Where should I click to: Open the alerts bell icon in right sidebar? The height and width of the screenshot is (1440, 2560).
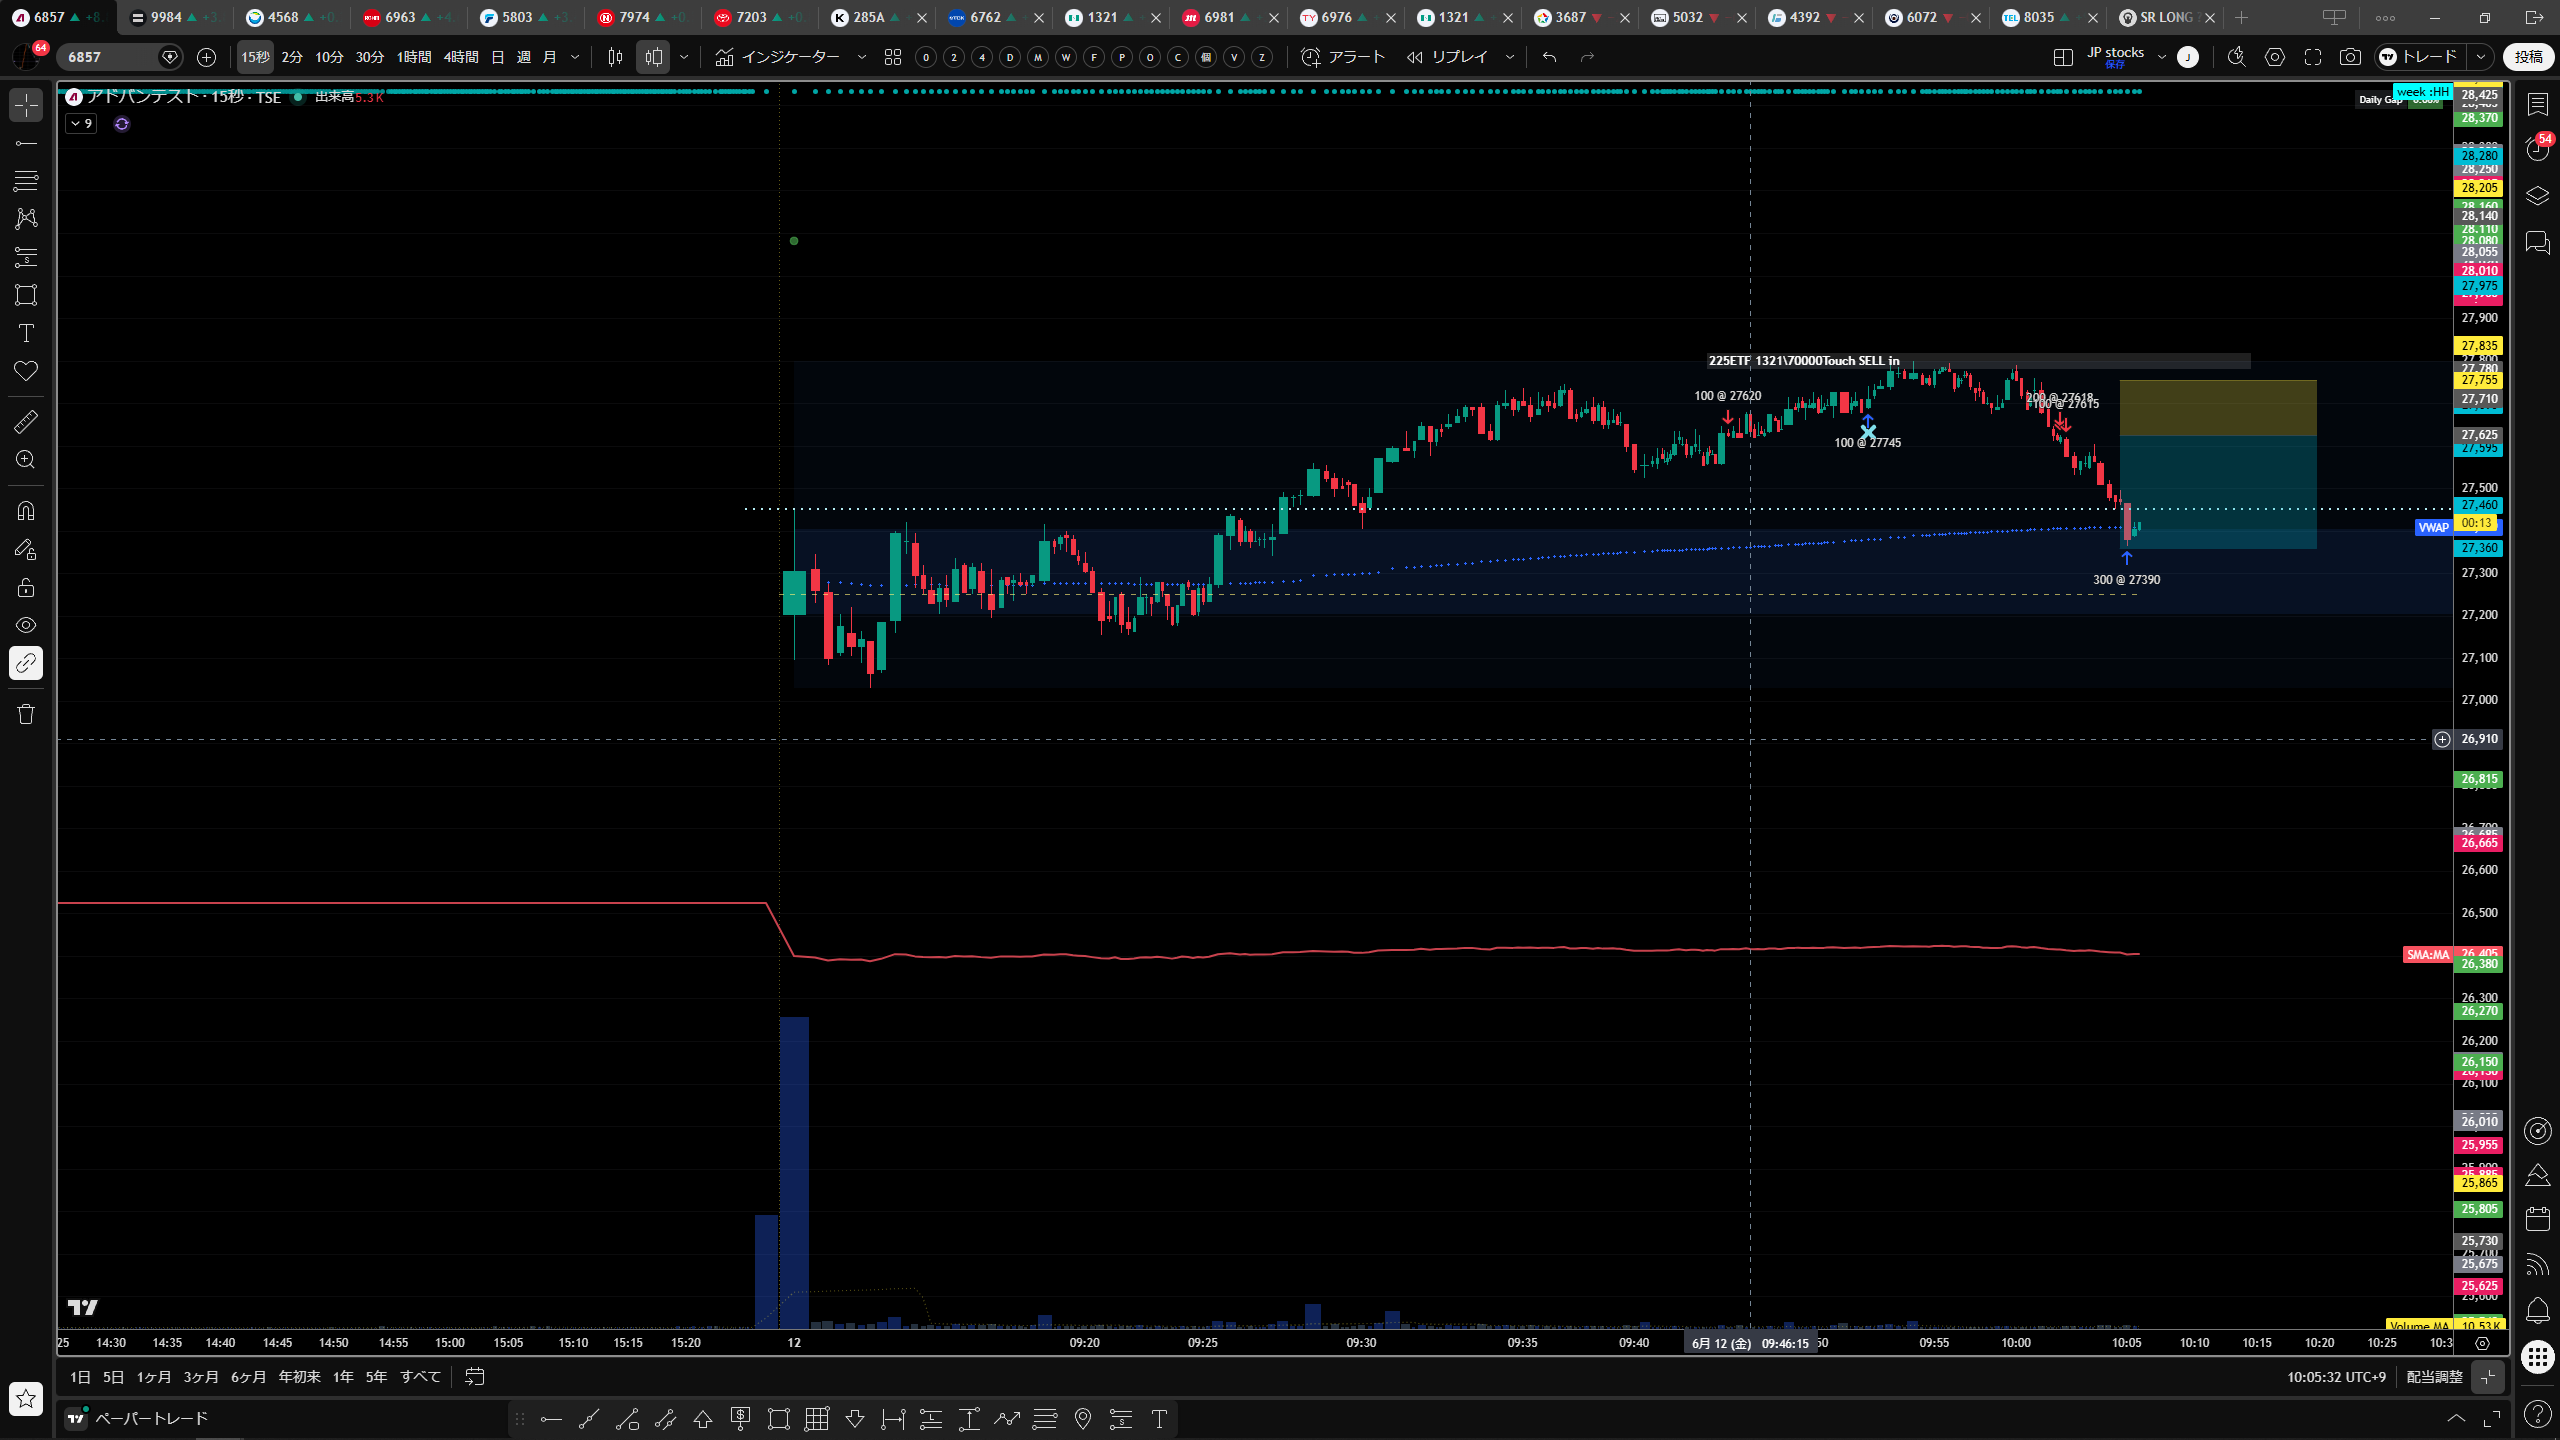pos(2538,1310)
